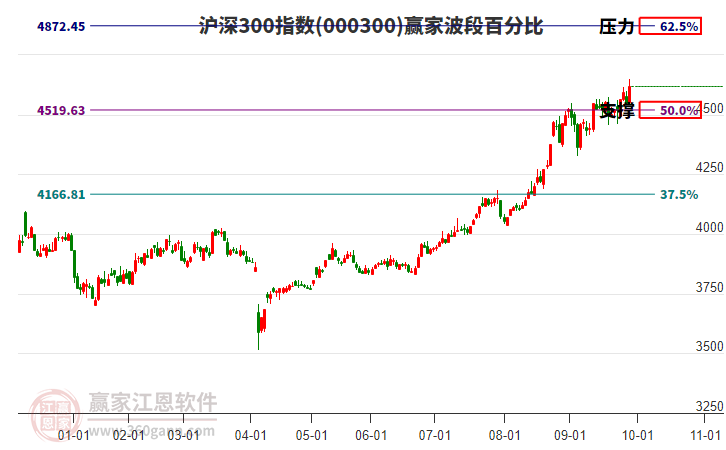Click the 压力 resistance label

(617, 26)
